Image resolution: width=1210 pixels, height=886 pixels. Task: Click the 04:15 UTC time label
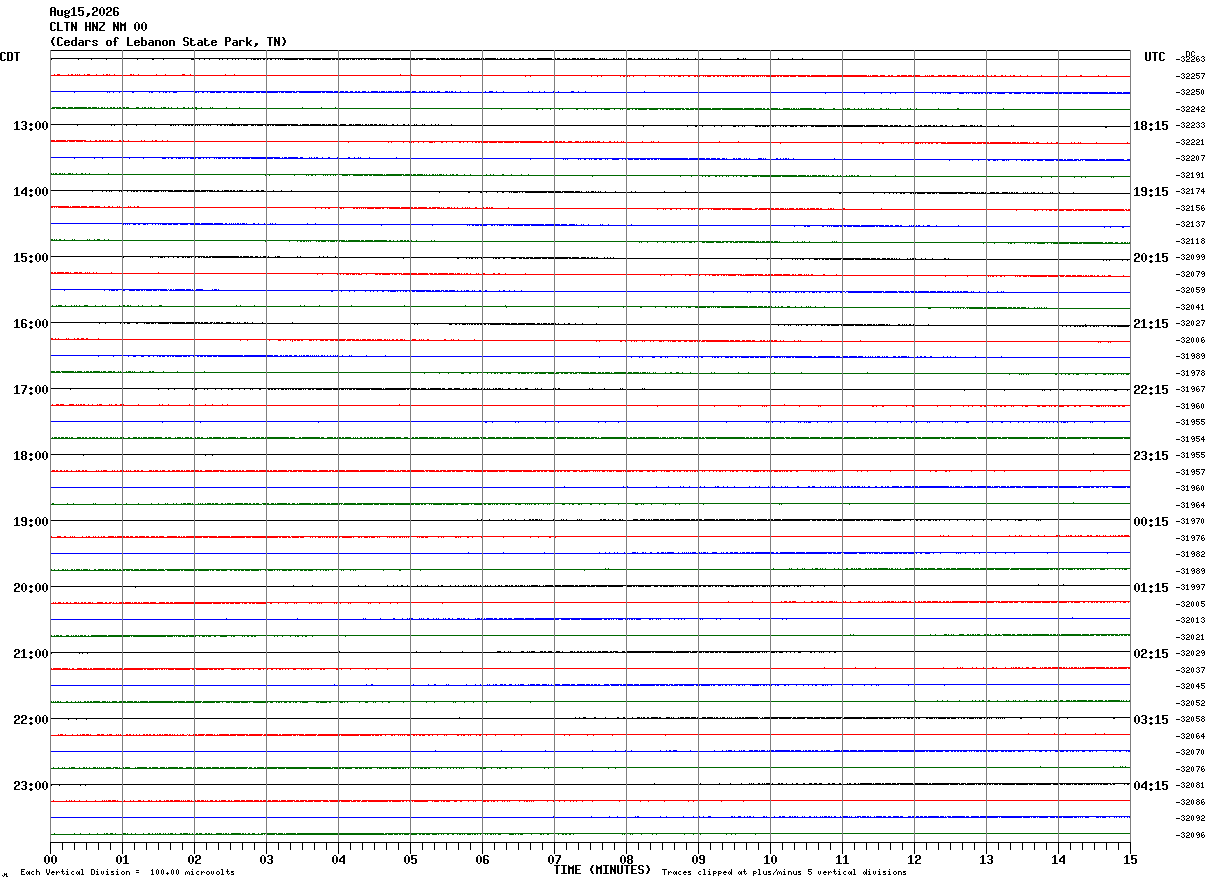[x=1151, y=786]
